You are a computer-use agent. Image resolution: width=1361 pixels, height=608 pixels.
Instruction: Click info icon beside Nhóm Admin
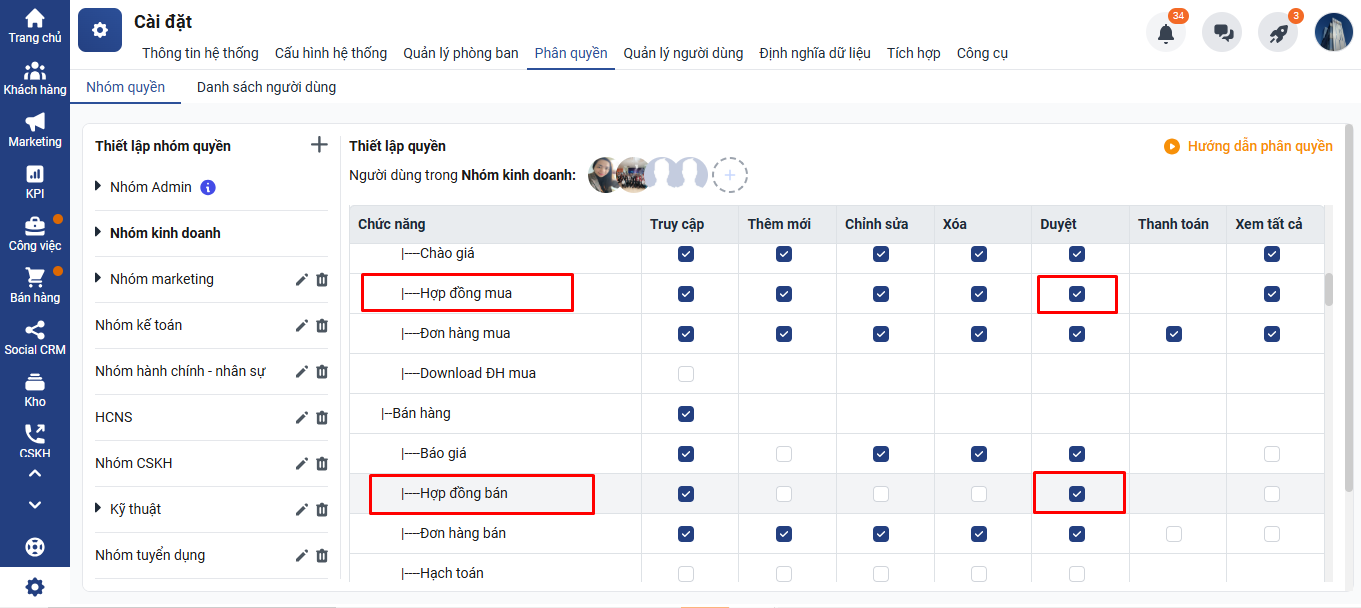[x=208, y=187]
